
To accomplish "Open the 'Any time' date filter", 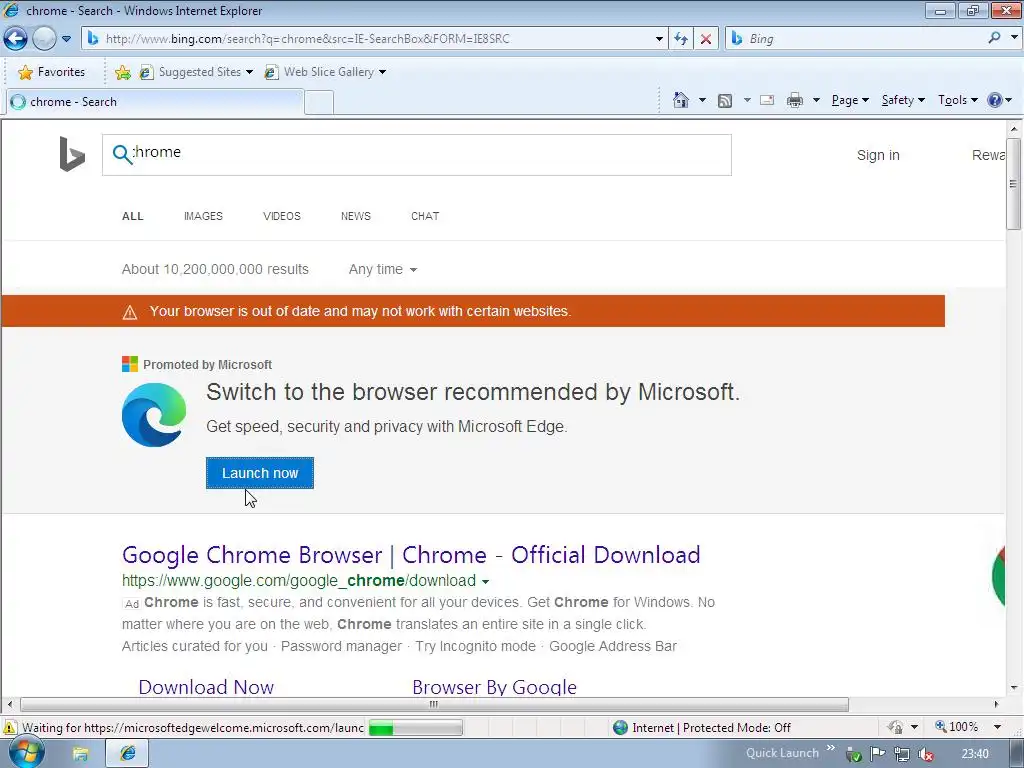I will [383, 269].
